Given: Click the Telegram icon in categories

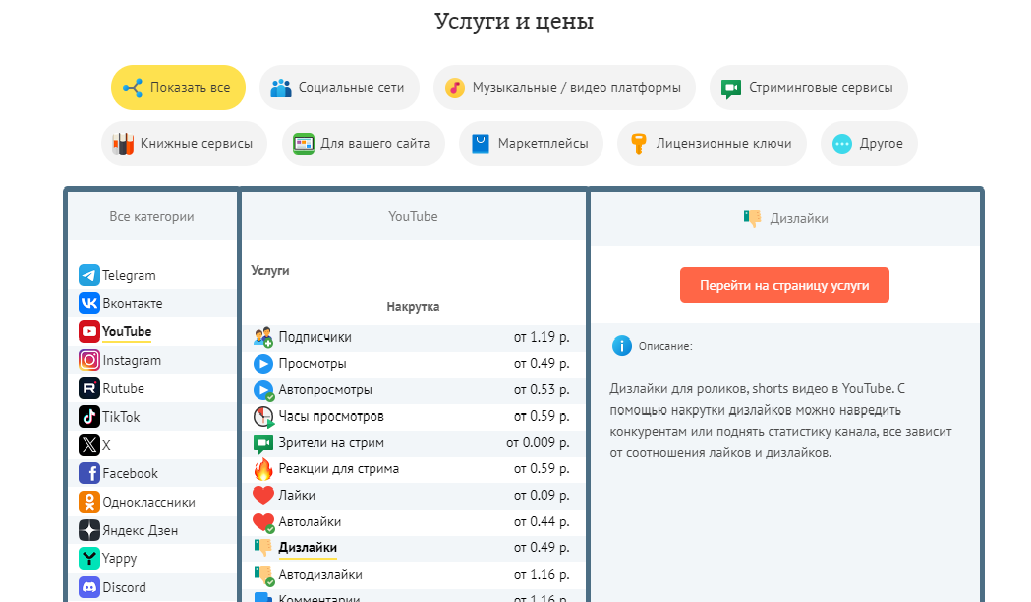Looking at the screenshot, I should point(89,275).
